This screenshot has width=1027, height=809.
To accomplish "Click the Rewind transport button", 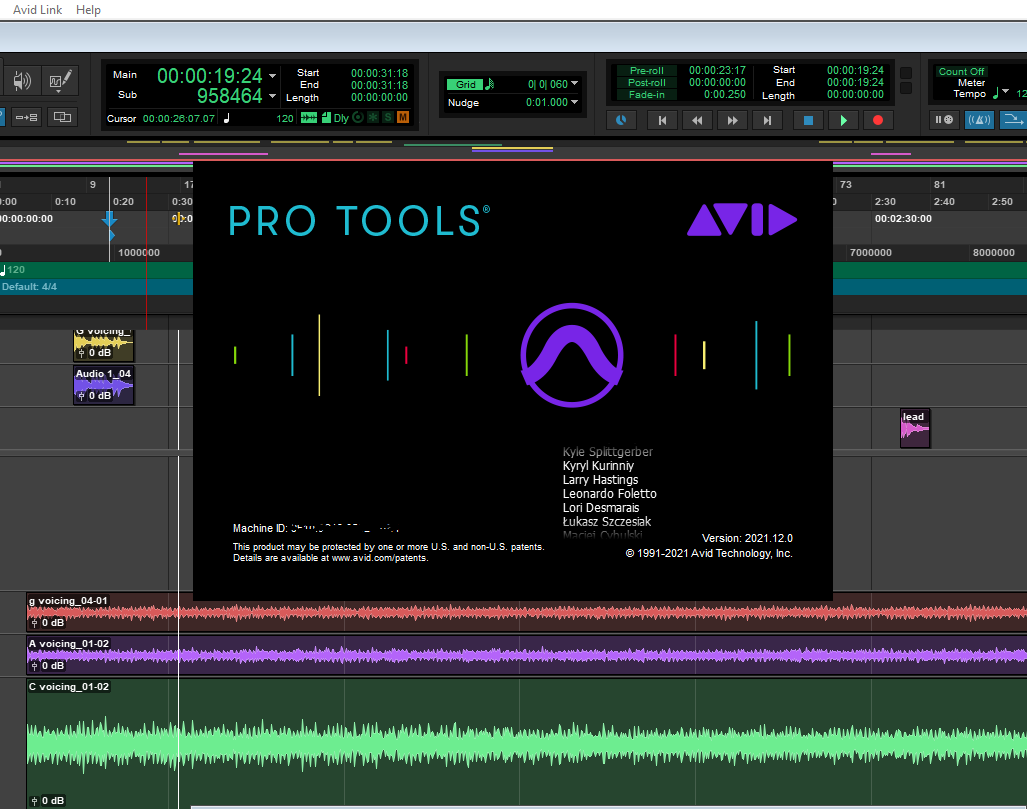I will click(697, 120).
